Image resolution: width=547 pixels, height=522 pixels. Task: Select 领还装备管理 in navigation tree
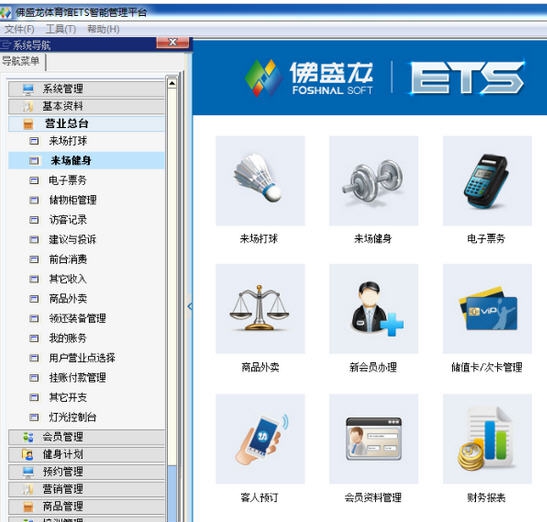click(77, 319)
